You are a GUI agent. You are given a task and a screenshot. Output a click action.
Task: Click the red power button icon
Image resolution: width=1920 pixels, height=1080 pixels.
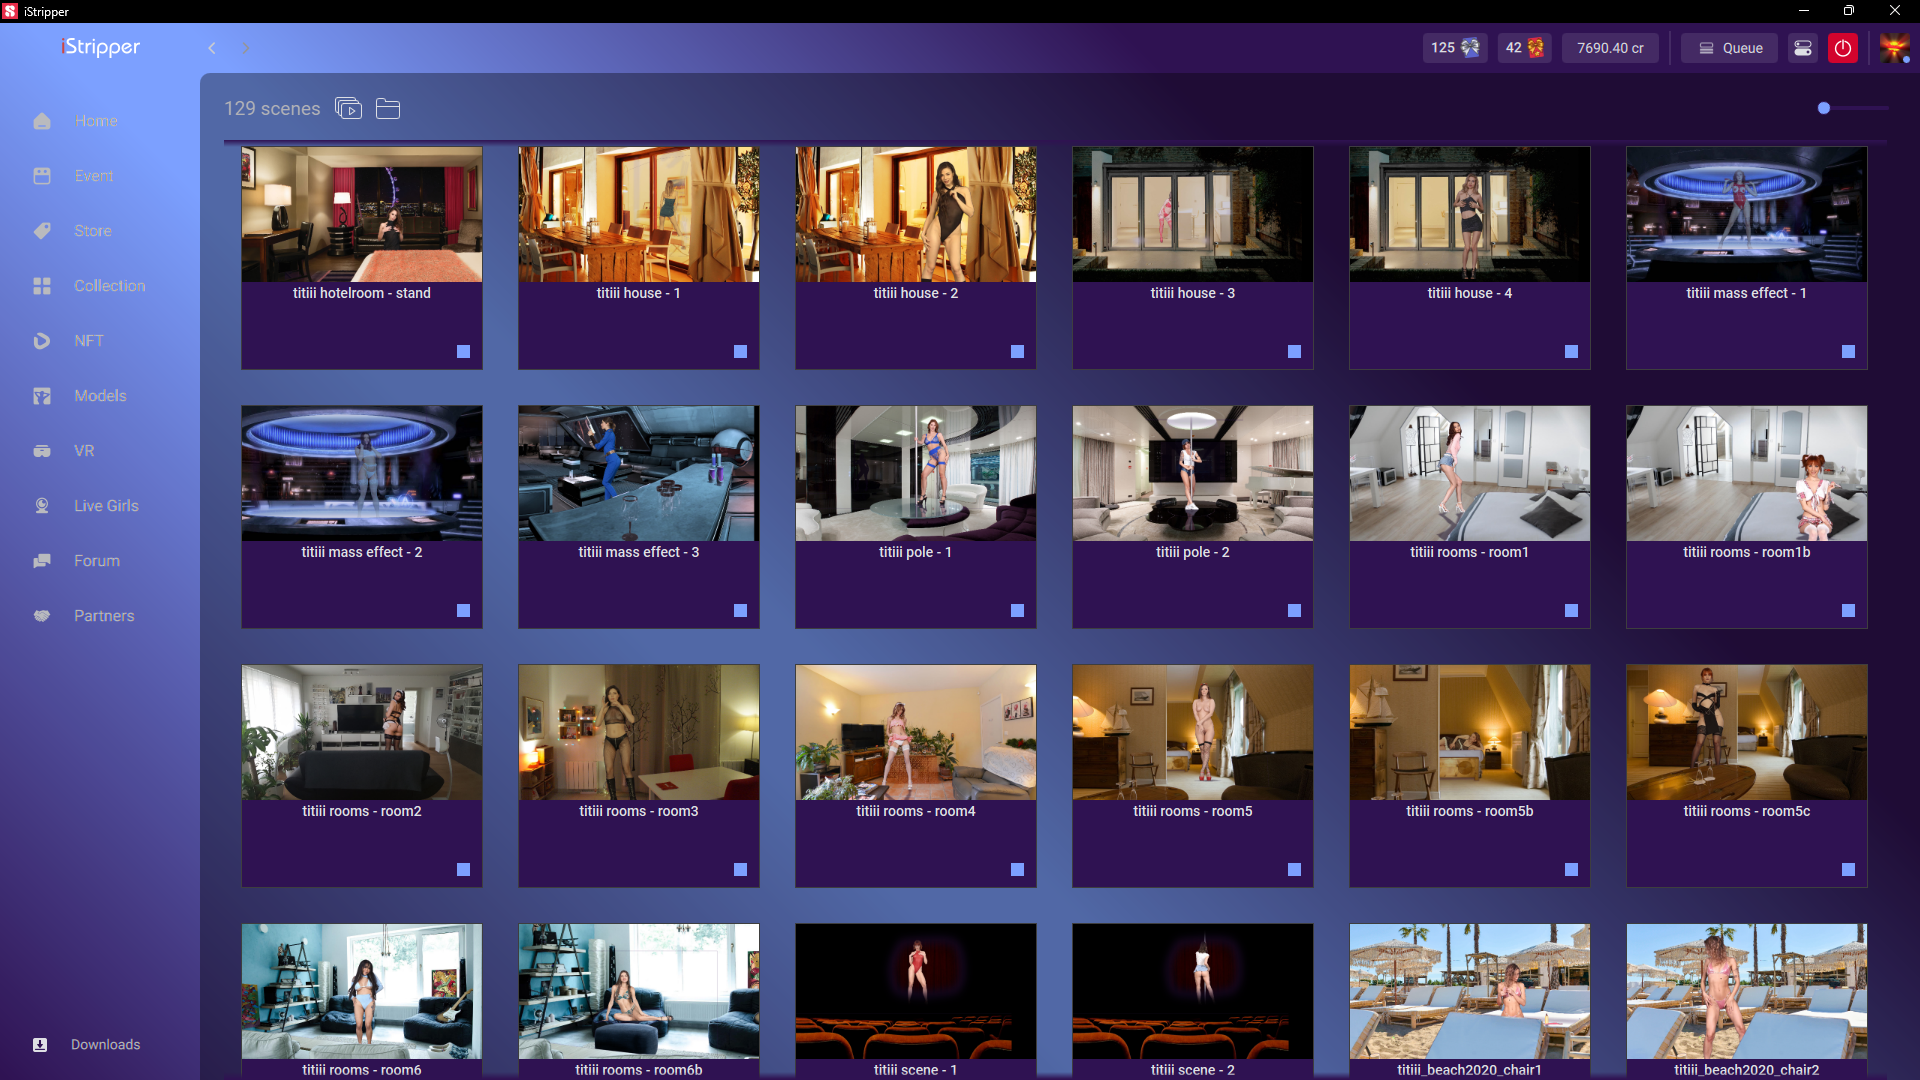[1842, 48]
